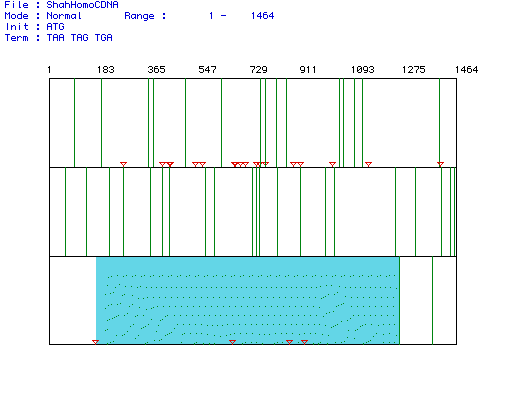Image resolution: width=513 pixels, height=420 pixels.
Task: Select the first internal red triangle within the cyan ORF
Action: pos(232,342)
